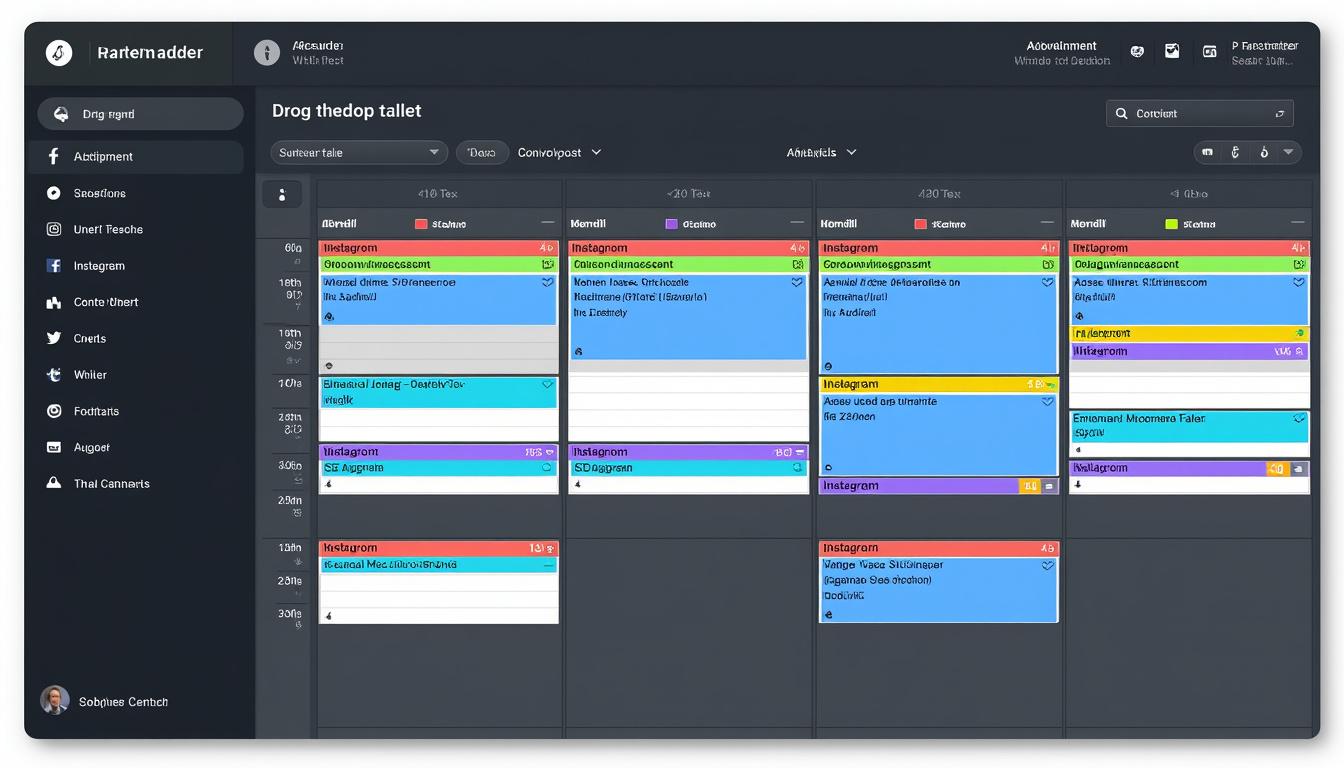Click the Rartemadder logo icon in the header
1344x768 pixels.
[x=59, y=53]
